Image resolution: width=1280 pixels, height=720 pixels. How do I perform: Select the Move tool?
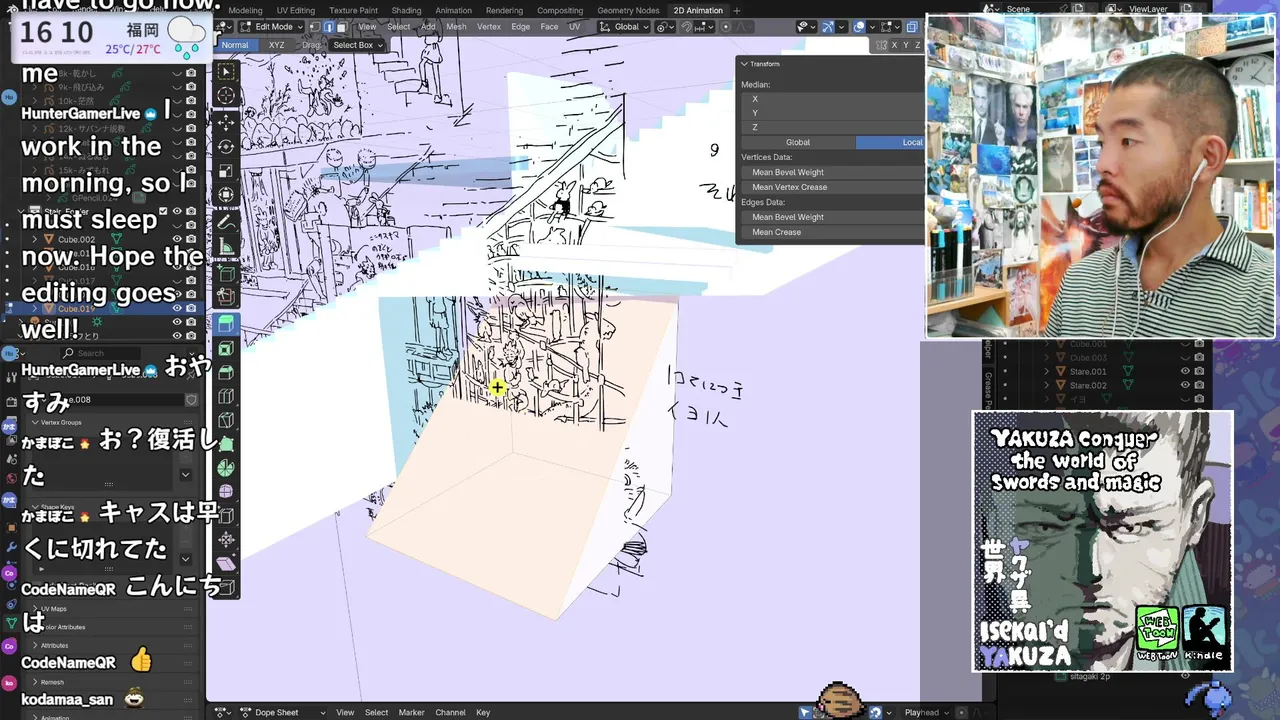(x=227, y=122)
